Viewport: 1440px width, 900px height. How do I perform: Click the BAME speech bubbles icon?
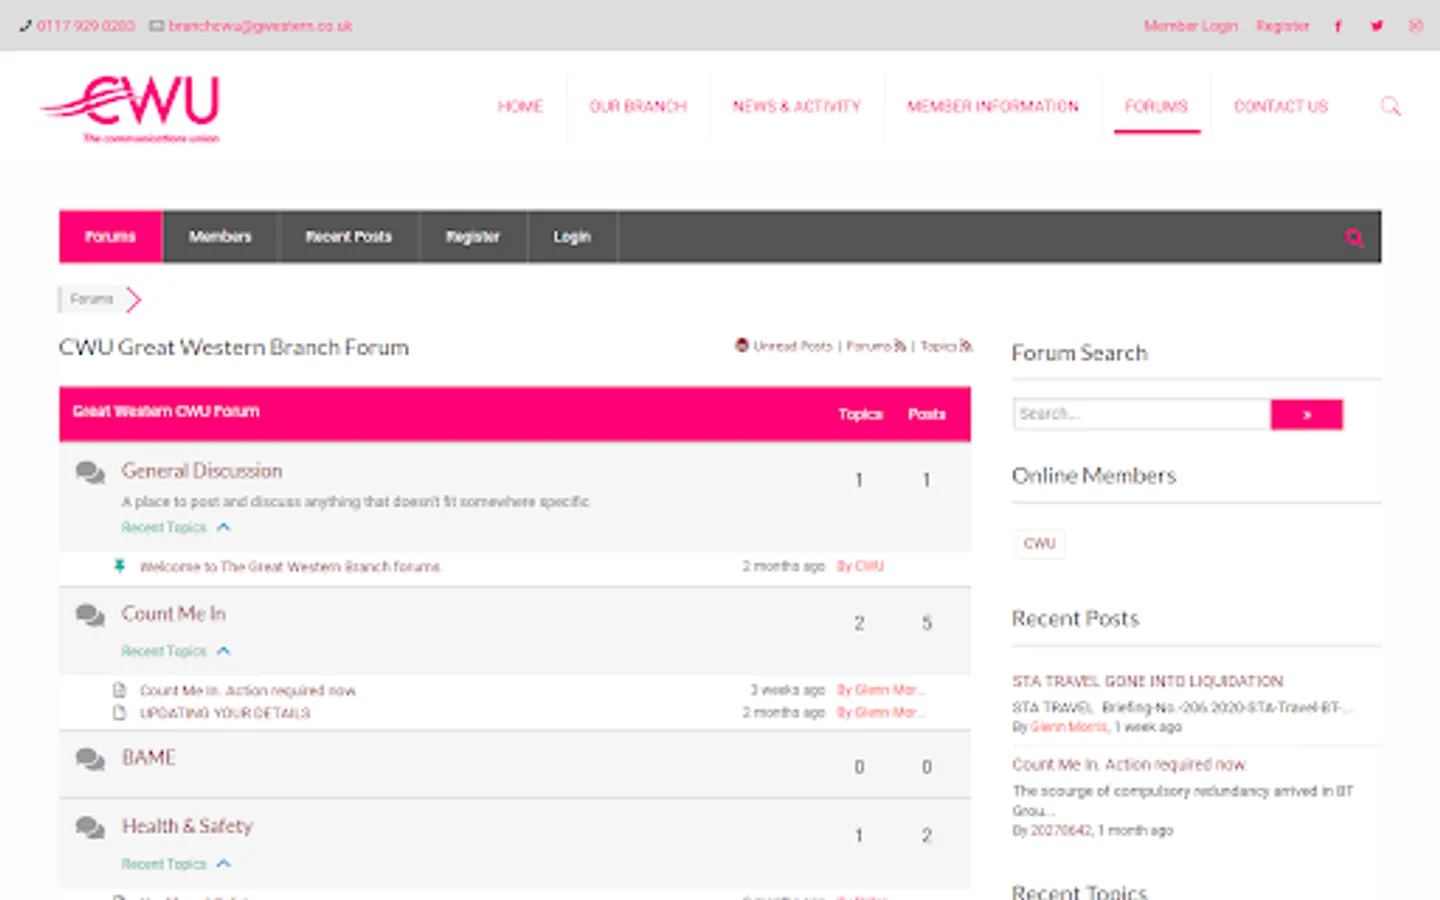click(90, 759)
